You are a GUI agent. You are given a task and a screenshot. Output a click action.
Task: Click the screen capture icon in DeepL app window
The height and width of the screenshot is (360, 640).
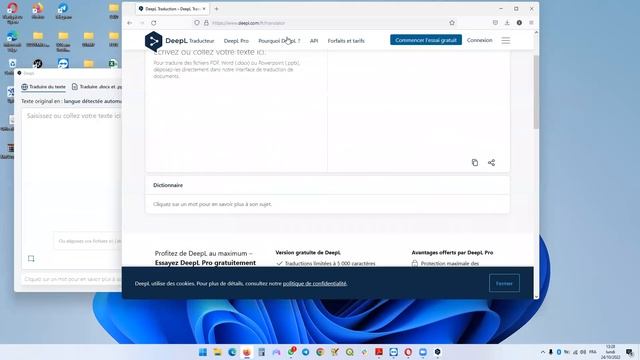[31, 258]
